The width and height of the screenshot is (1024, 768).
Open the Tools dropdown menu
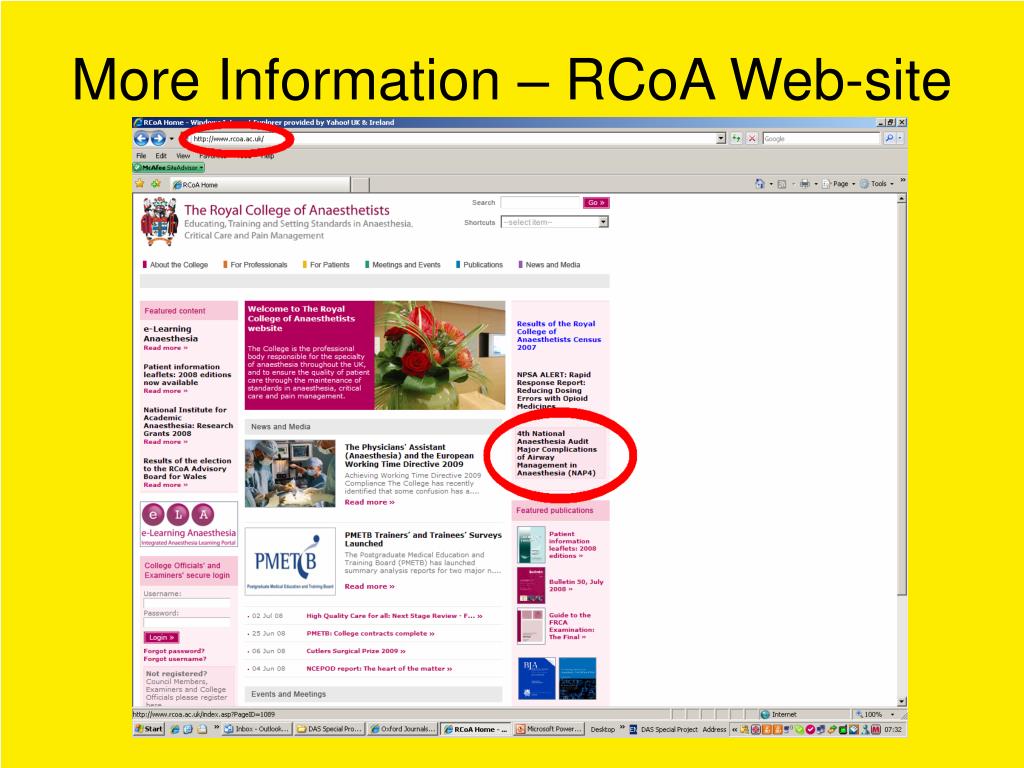(877, 184)
